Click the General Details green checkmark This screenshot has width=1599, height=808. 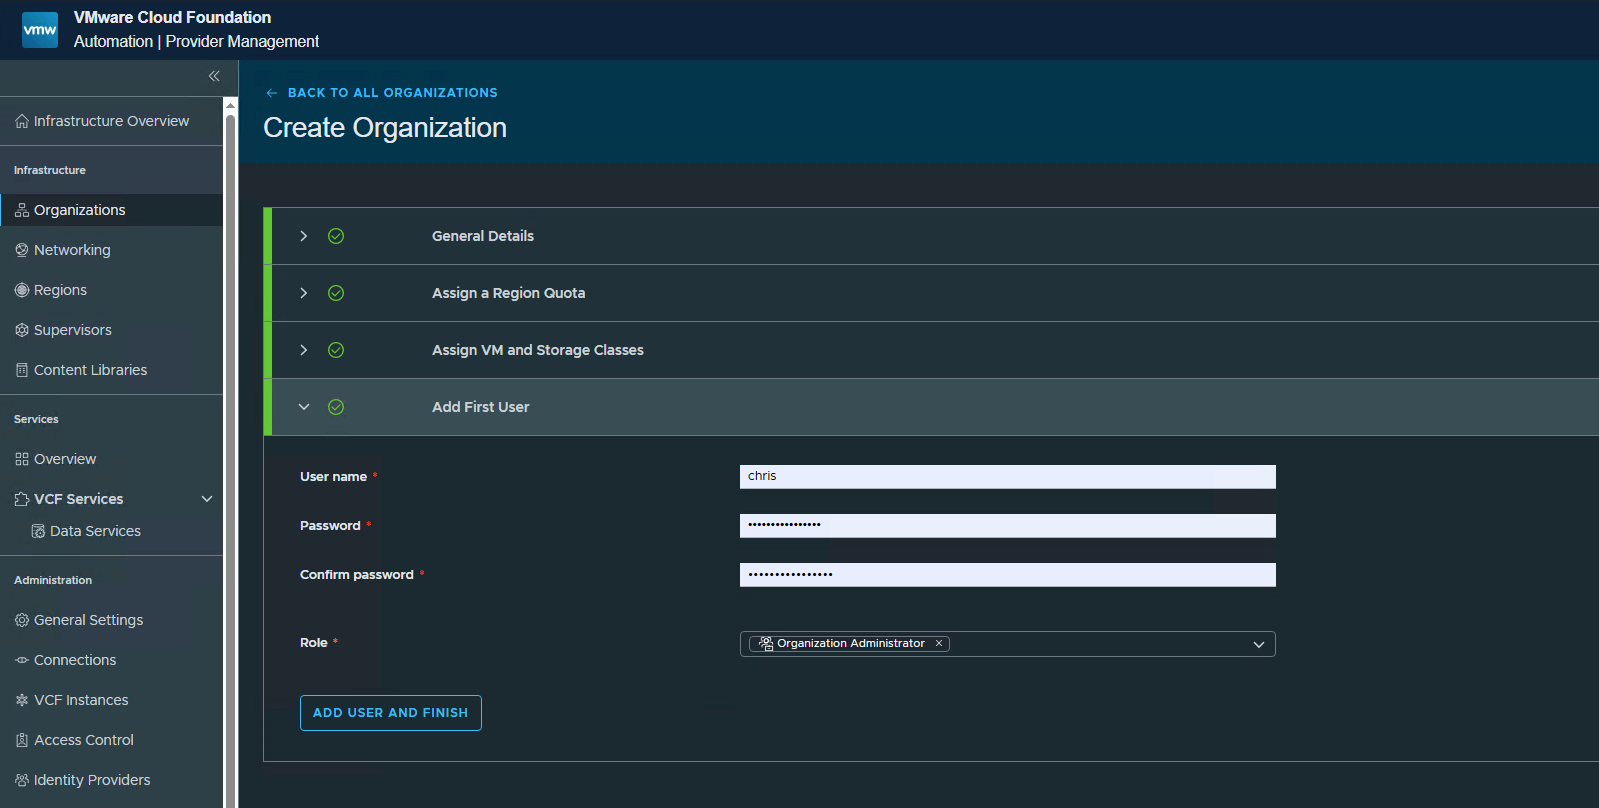pos(336,236)
